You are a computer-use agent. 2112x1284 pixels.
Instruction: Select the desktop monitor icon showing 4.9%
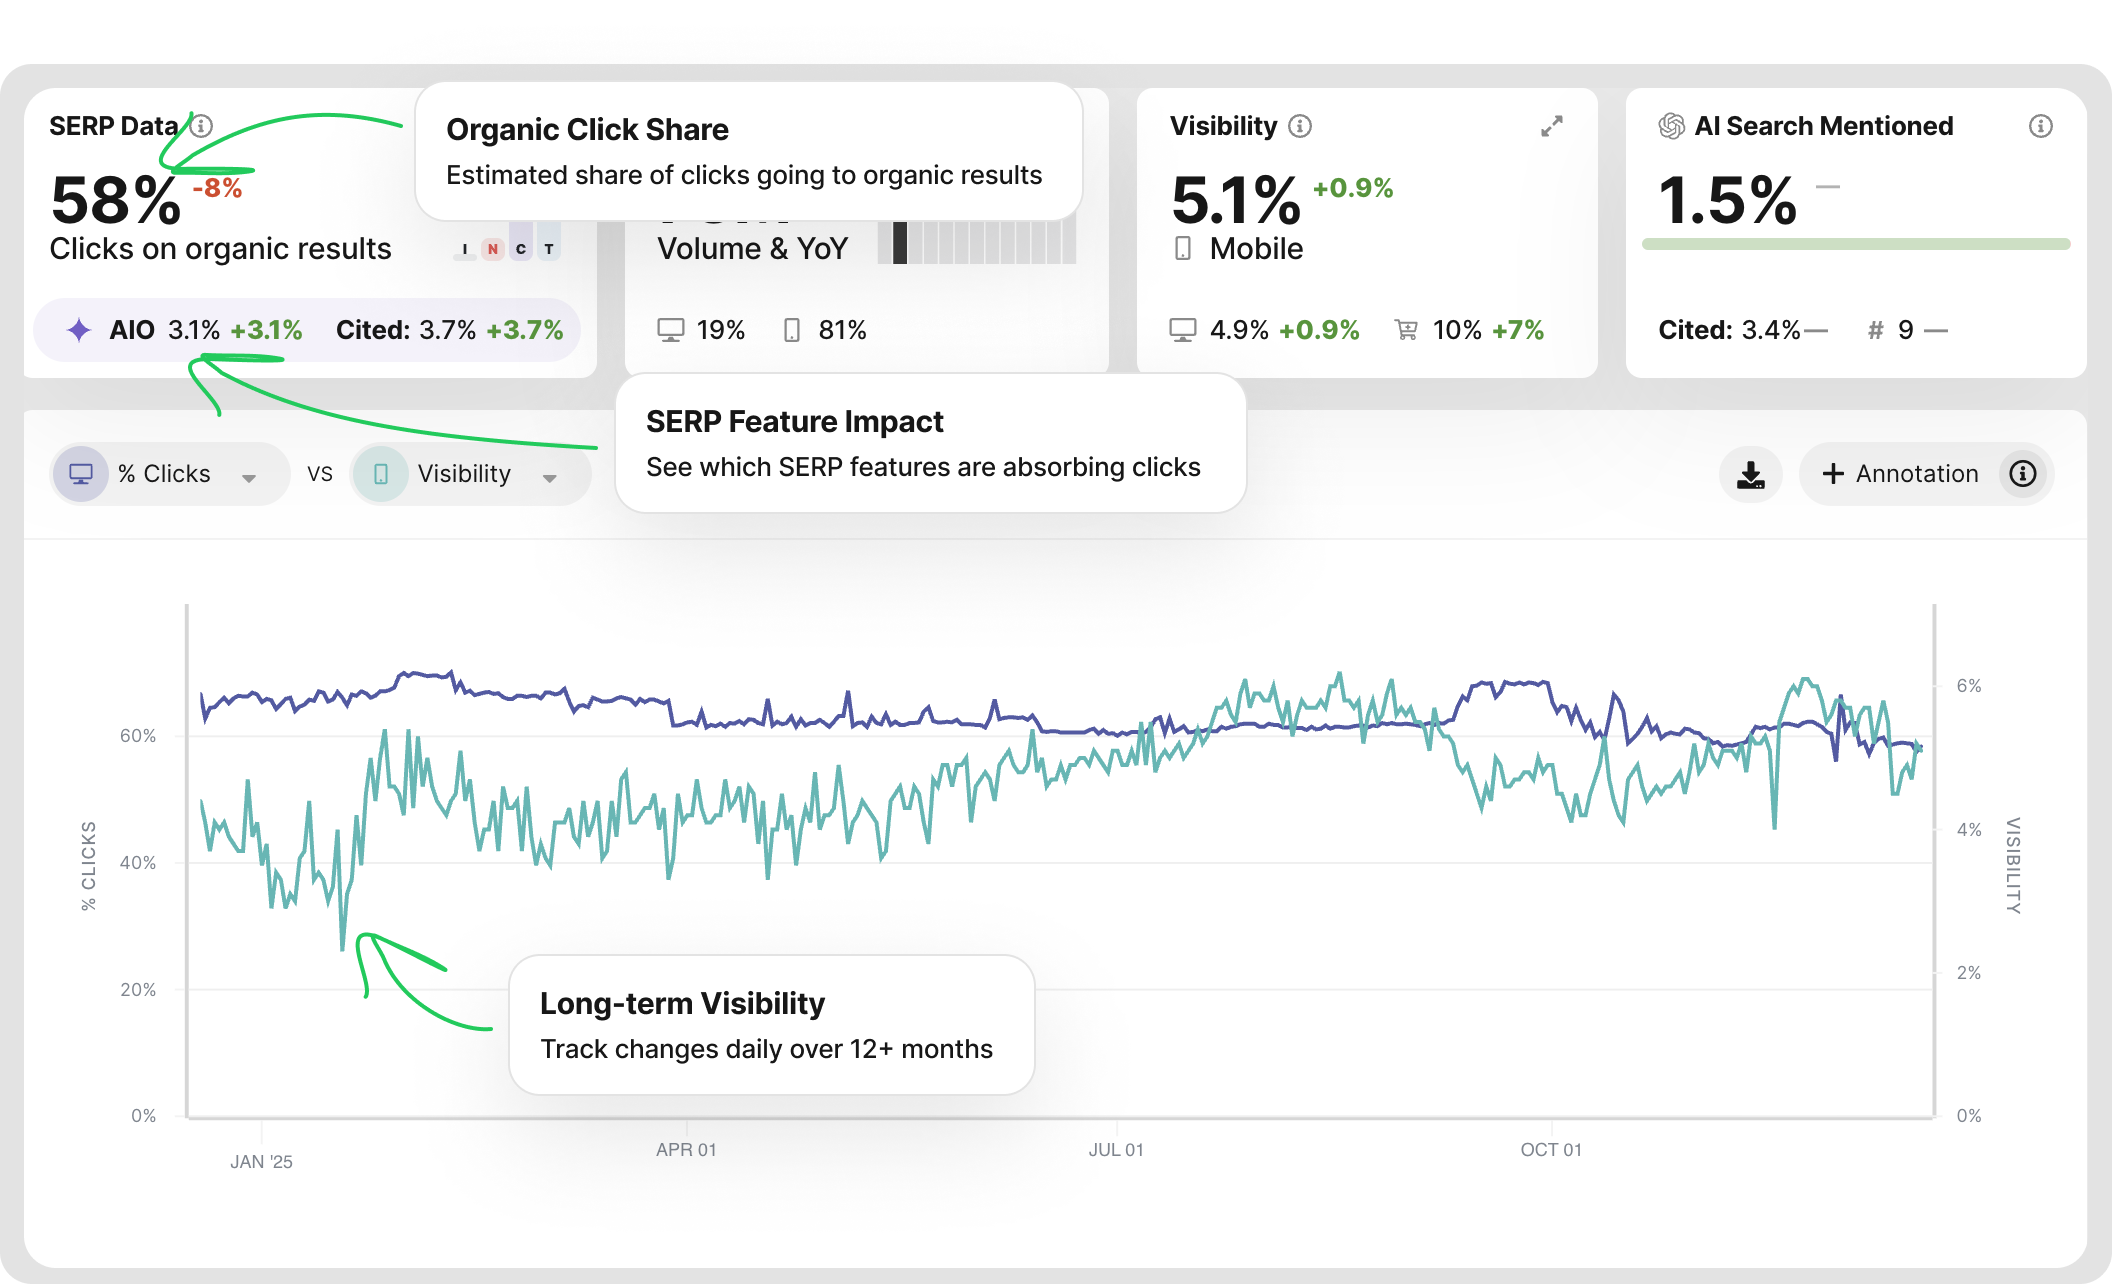point(1184,329)
